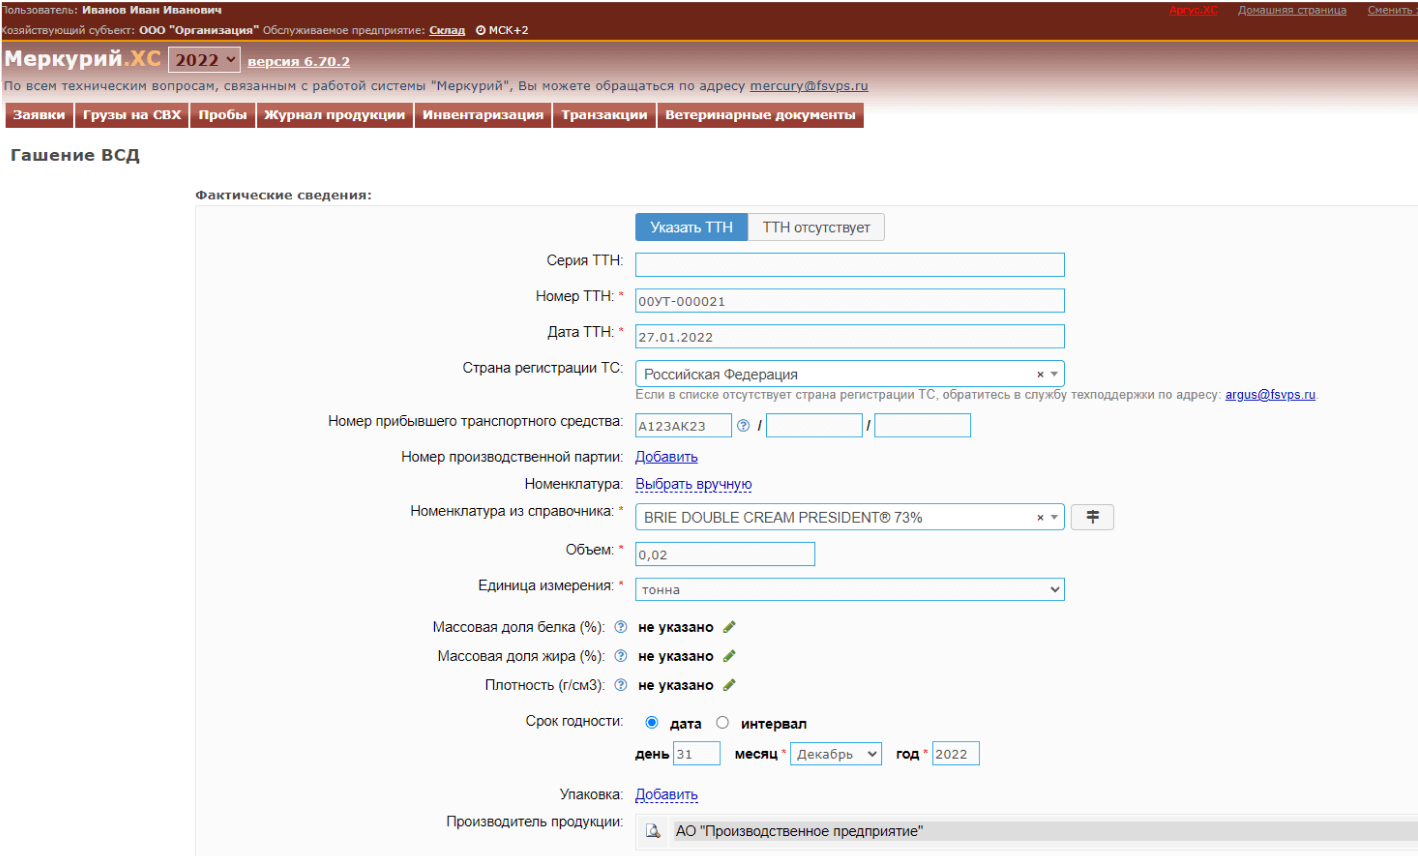Click help icon for Плотность (г/см3)
This screenshot has height=856, width=1418.
point(621,685)
